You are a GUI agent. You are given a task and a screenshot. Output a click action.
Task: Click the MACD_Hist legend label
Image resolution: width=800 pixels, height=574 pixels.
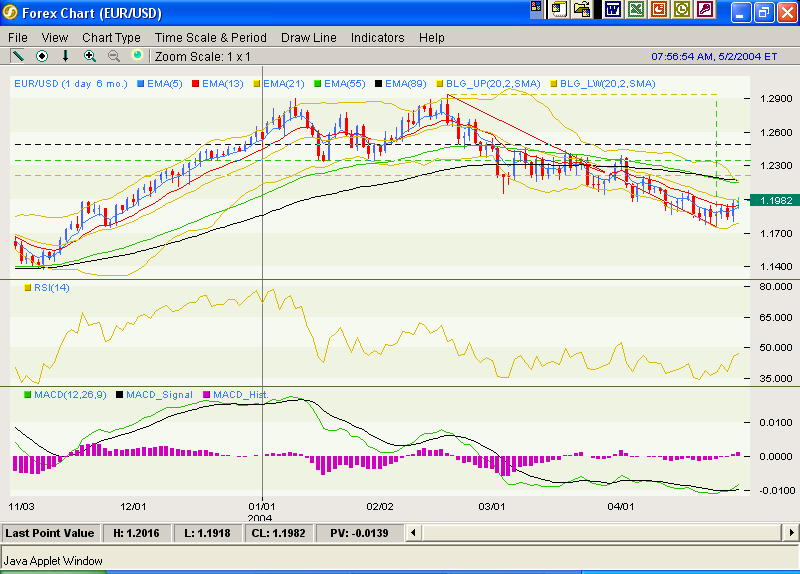(x=239, y=395)
